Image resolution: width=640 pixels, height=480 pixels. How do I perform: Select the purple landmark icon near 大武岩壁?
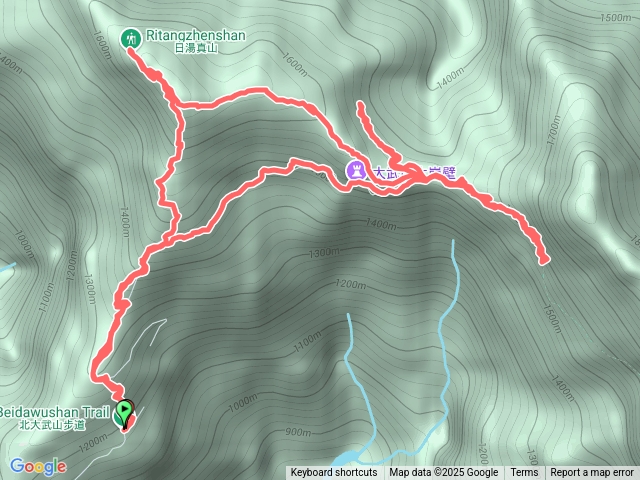356,171
